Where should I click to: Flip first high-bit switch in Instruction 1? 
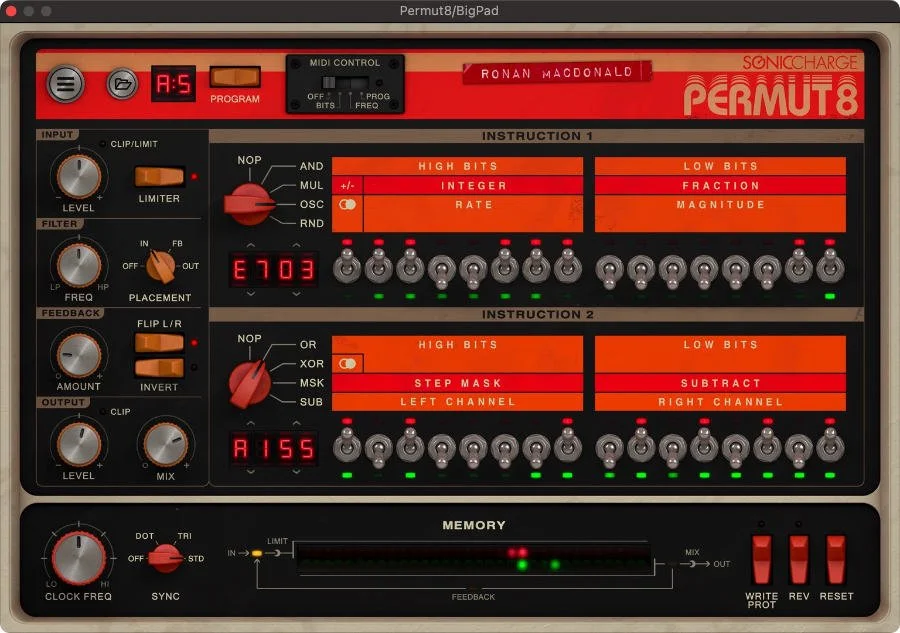(347, 265)
